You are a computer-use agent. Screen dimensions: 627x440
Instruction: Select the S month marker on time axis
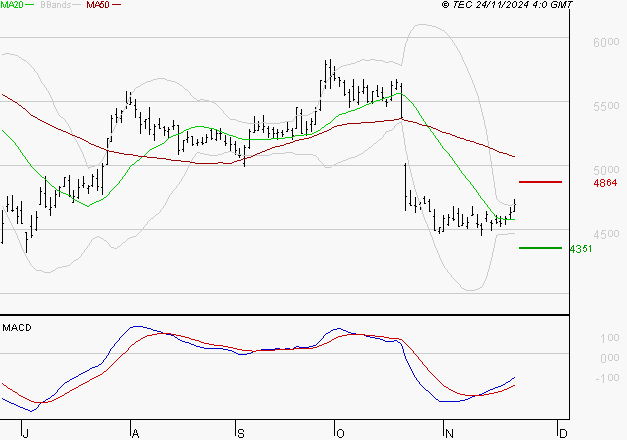[240, 432]
